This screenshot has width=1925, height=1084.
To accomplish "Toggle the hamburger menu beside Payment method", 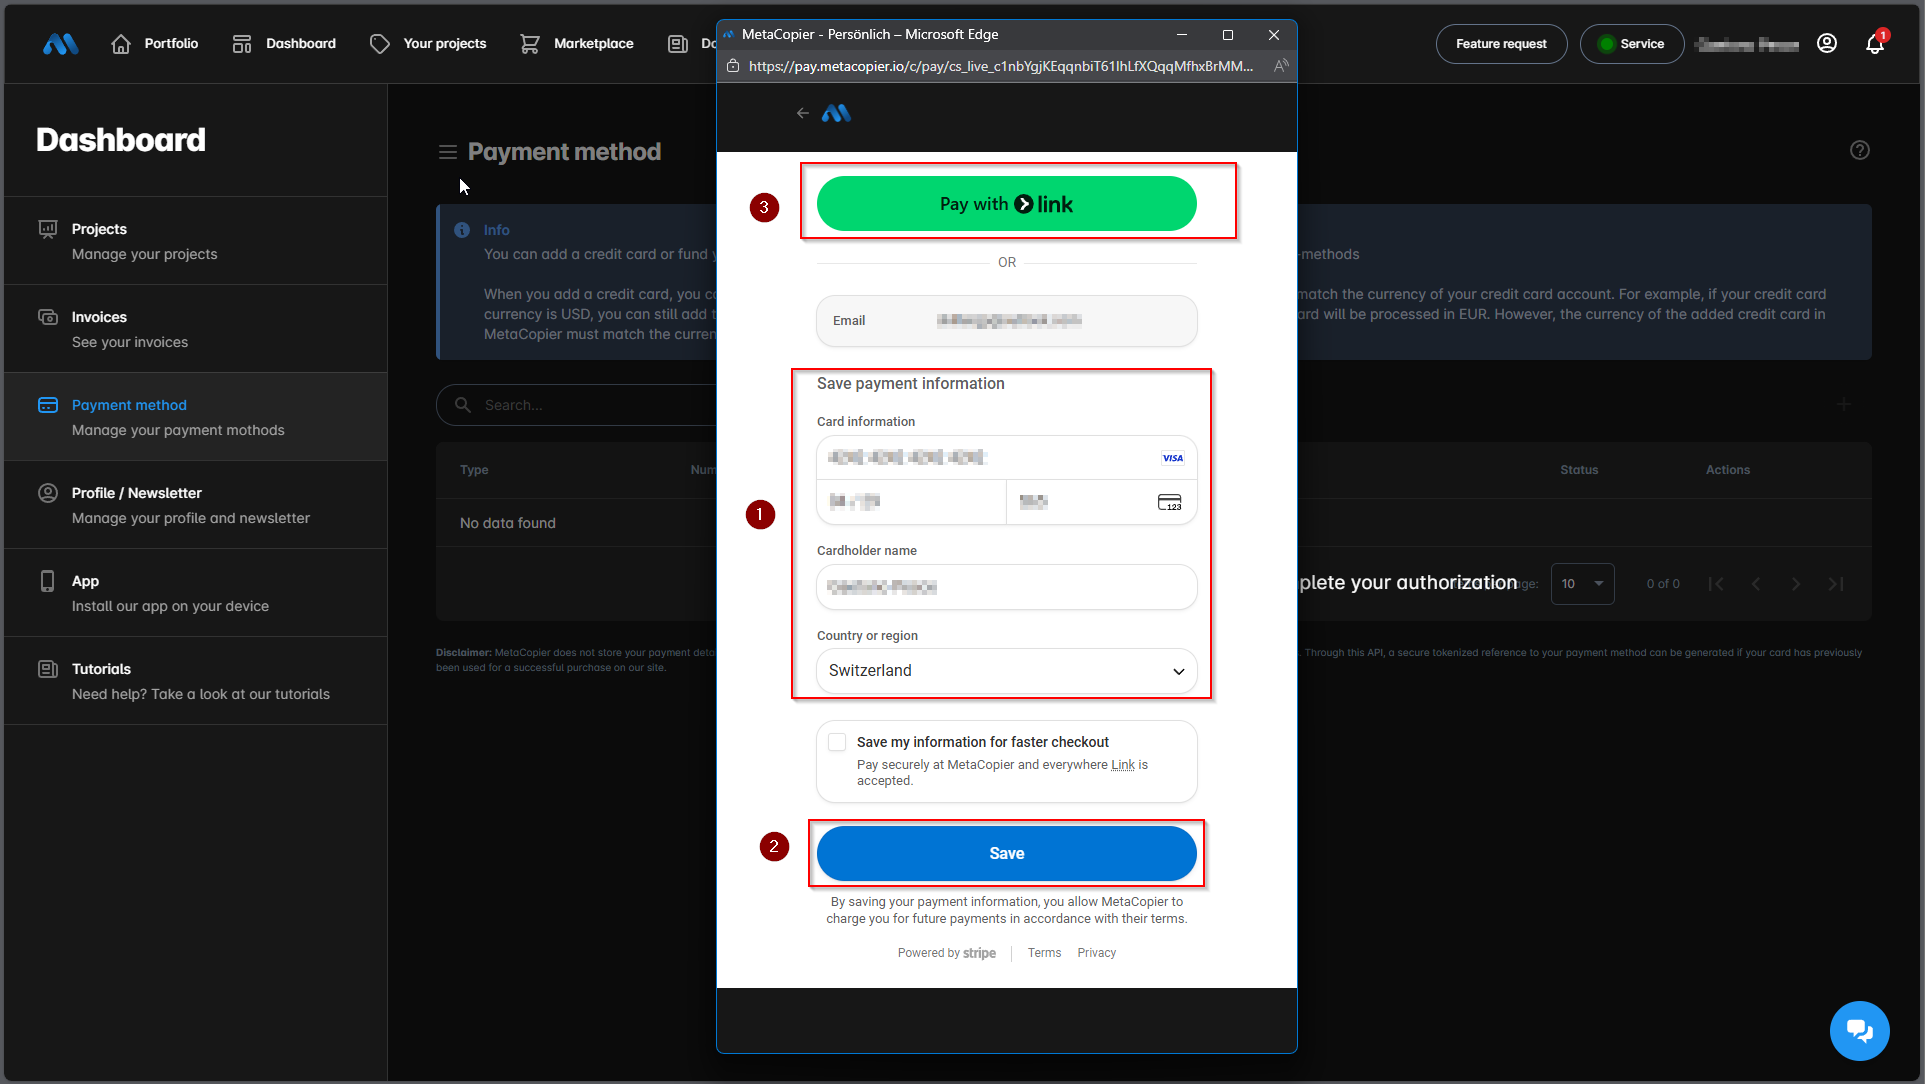I will click(x=447, y=152).
